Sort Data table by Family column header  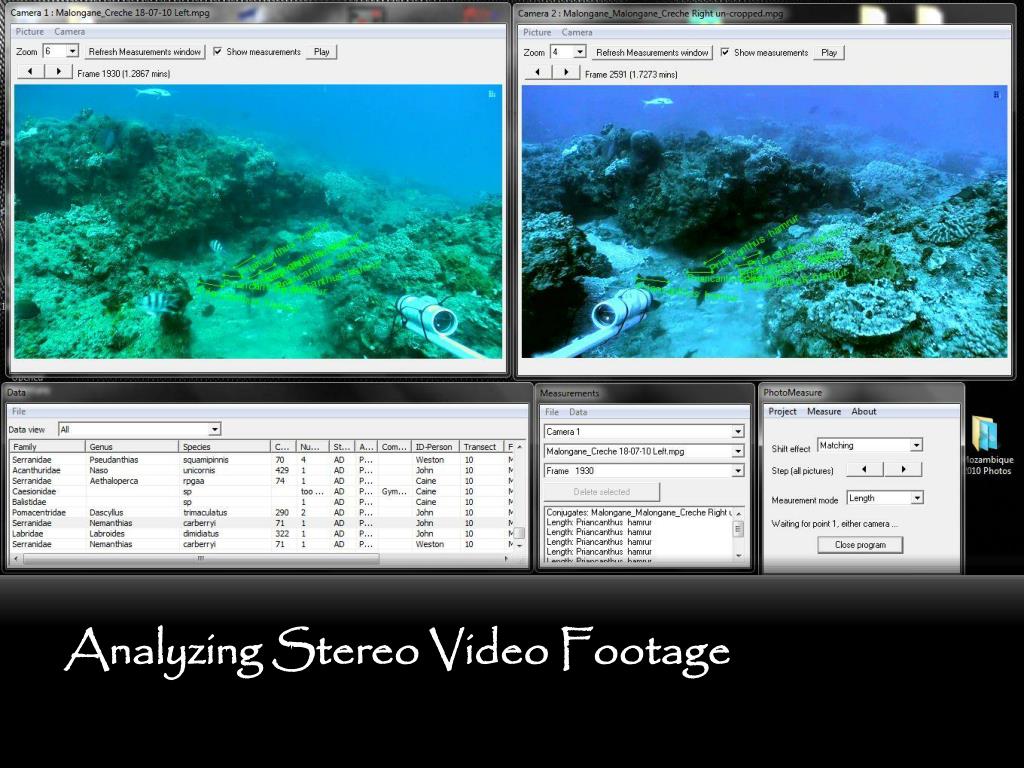pyautogui.click(x=47, y=447)
